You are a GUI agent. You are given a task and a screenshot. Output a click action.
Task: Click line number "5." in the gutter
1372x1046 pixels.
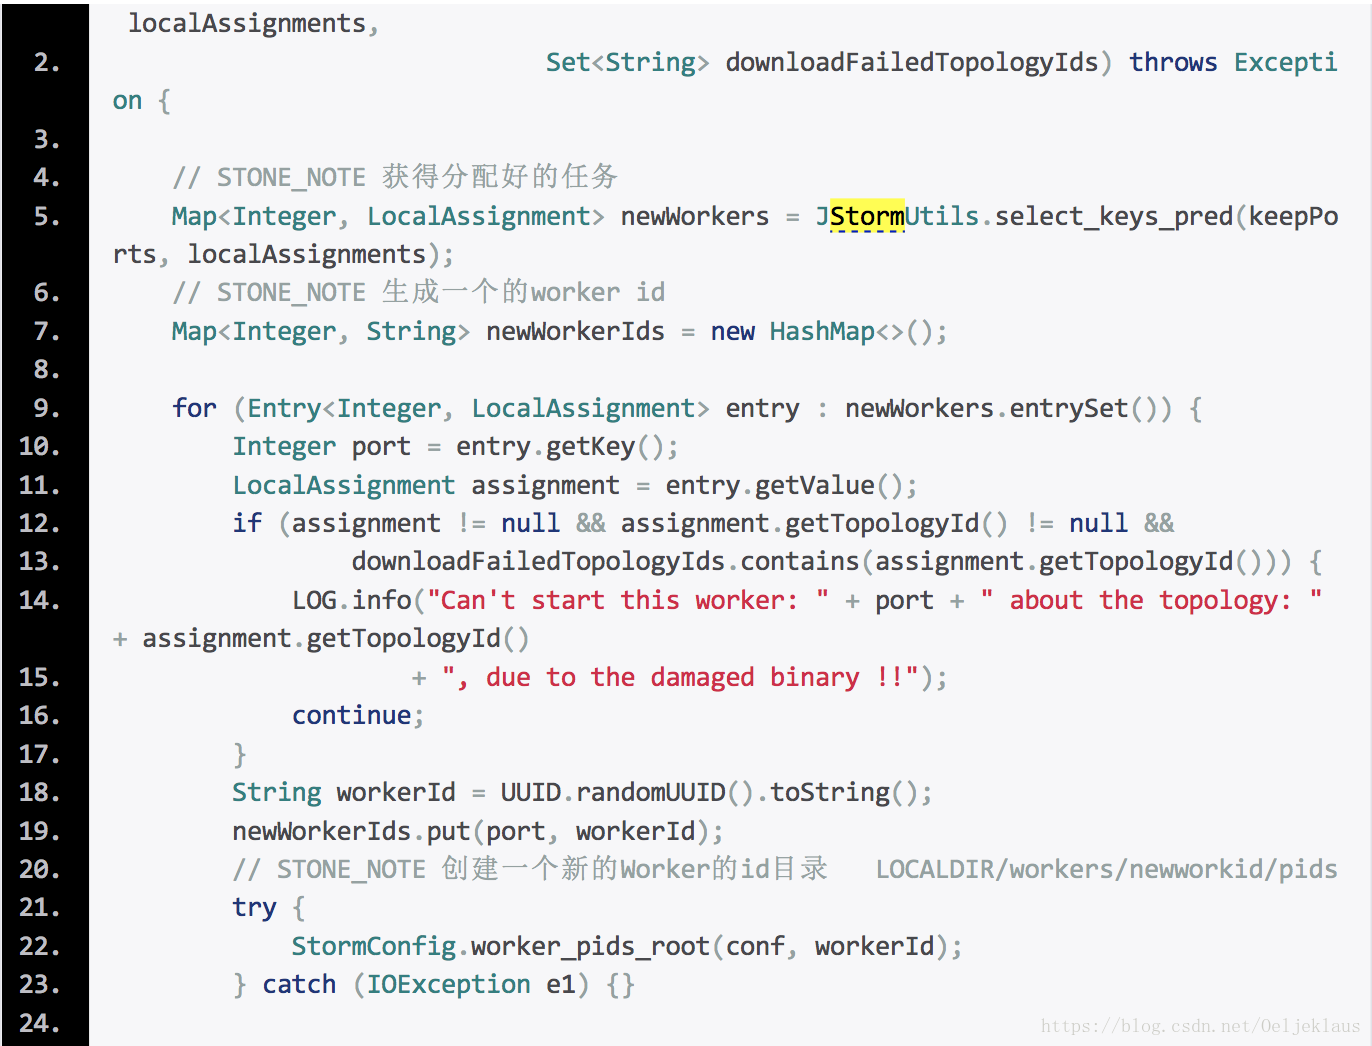point(47,216)
